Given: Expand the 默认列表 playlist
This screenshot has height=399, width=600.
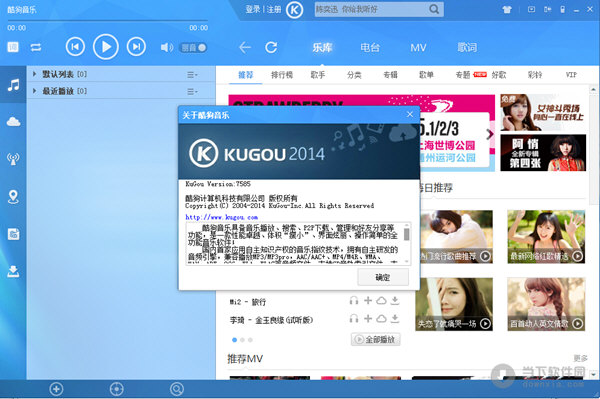Looking at the screenshot, I should (34, 74).
